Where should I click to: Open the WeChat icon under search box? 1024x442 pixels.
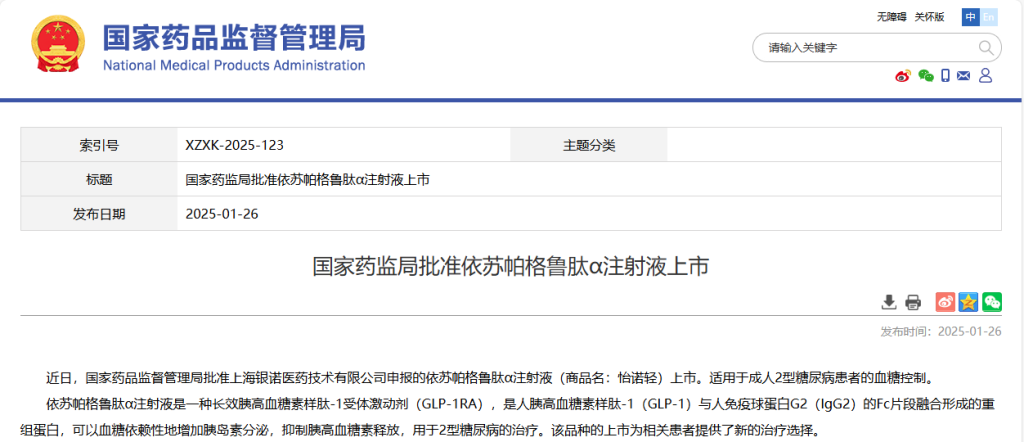pyautogui.click(x=925, y=76)
